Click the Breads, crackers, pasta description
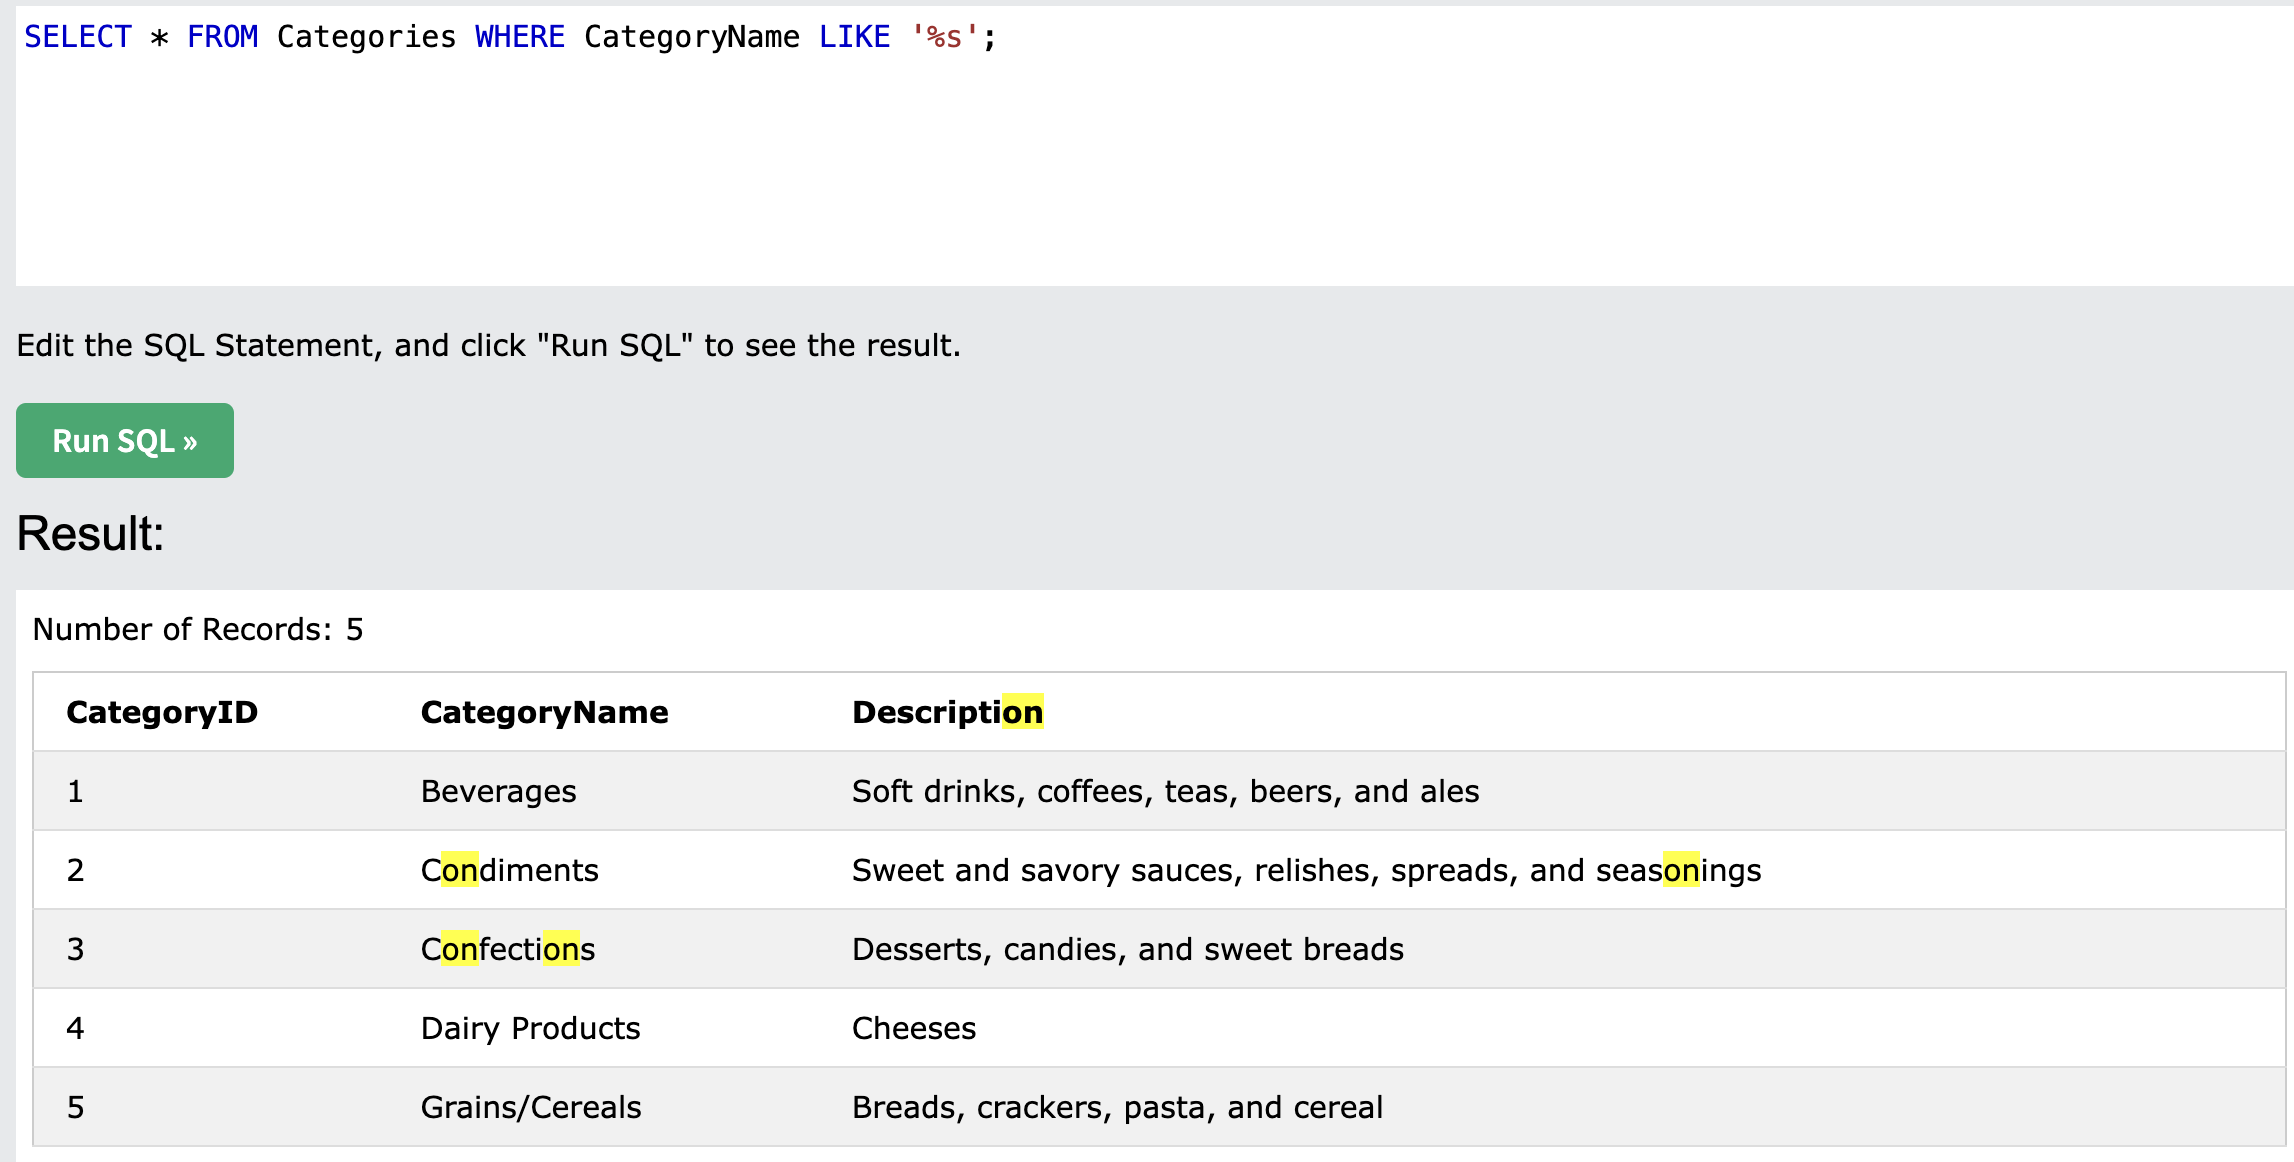Viewport: 2294px width, 1162px height. click(x=1117, y=1107)
